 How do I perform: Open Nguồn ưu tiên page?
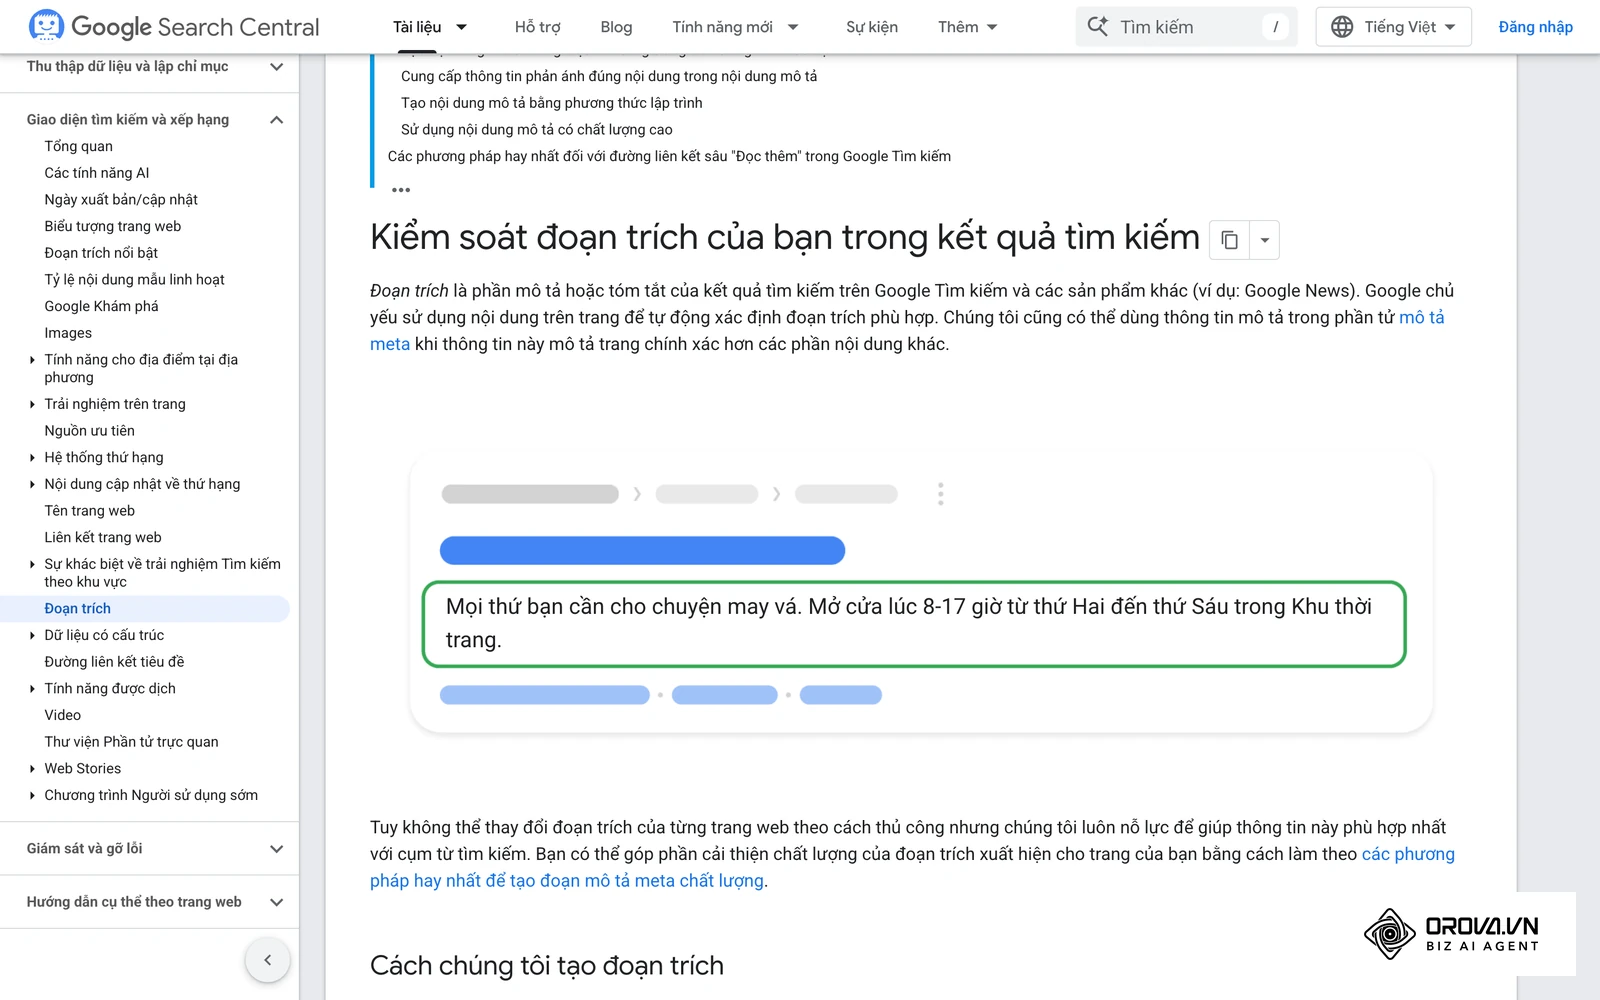[x=89, y=430]
